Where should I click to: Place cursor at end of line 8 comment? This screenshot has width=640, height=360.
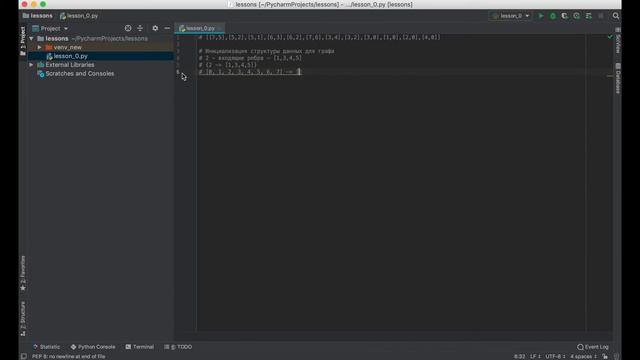tap(299, 72)
